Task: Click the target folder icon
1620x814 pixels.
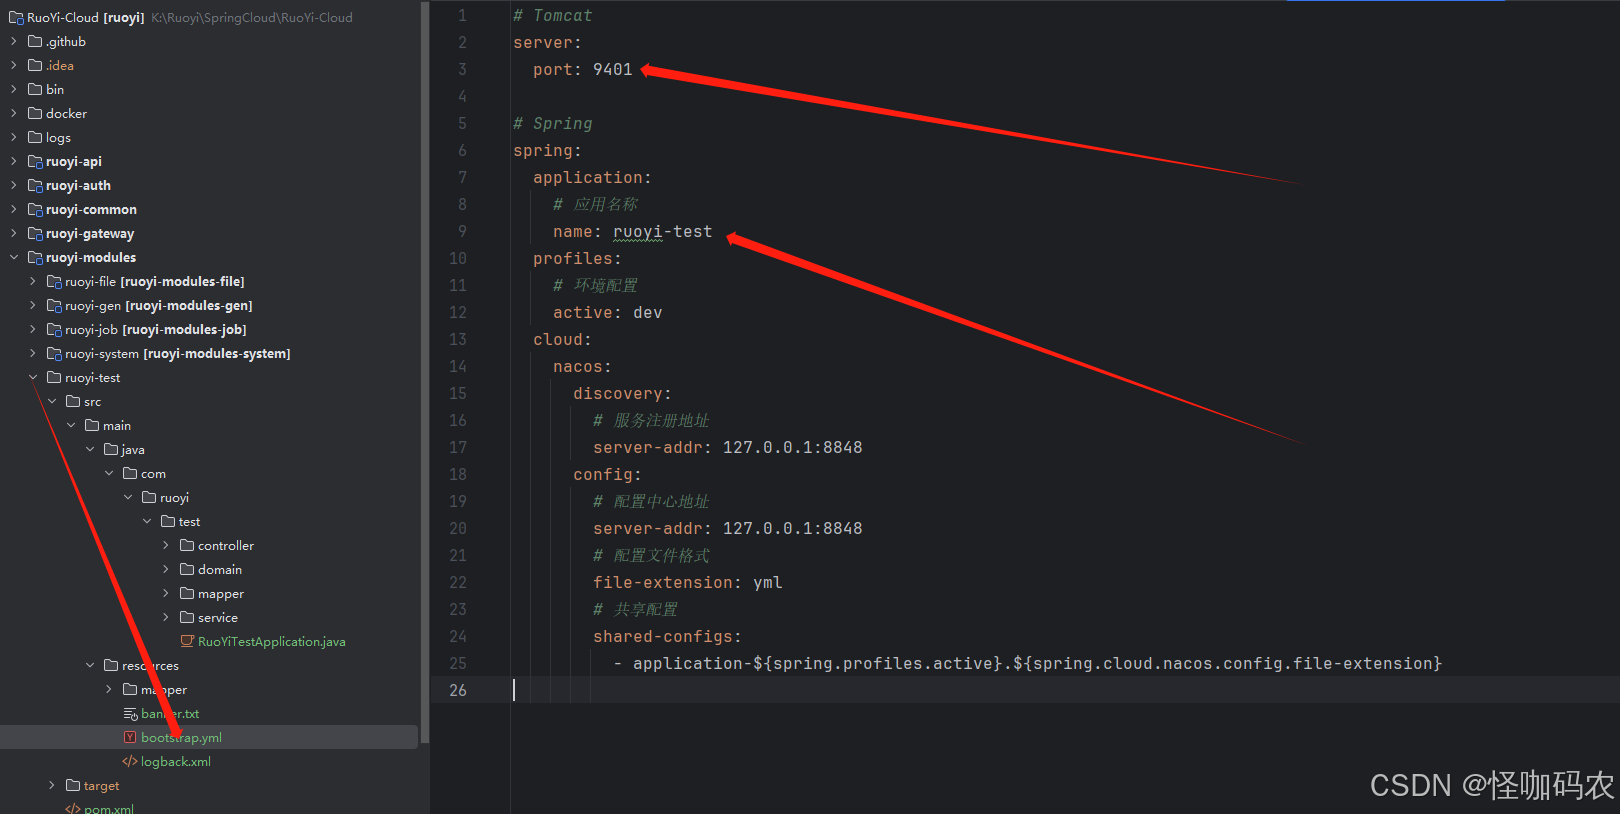Action: [x=73, y=785]
